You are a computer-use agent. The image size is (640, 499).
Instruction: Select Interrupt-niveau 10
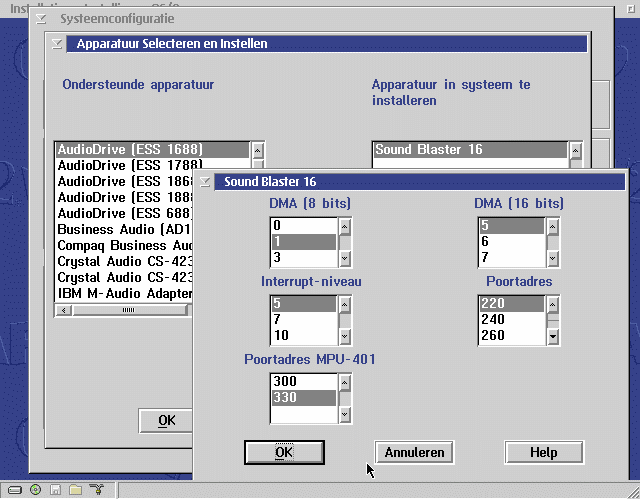(304, 336)
